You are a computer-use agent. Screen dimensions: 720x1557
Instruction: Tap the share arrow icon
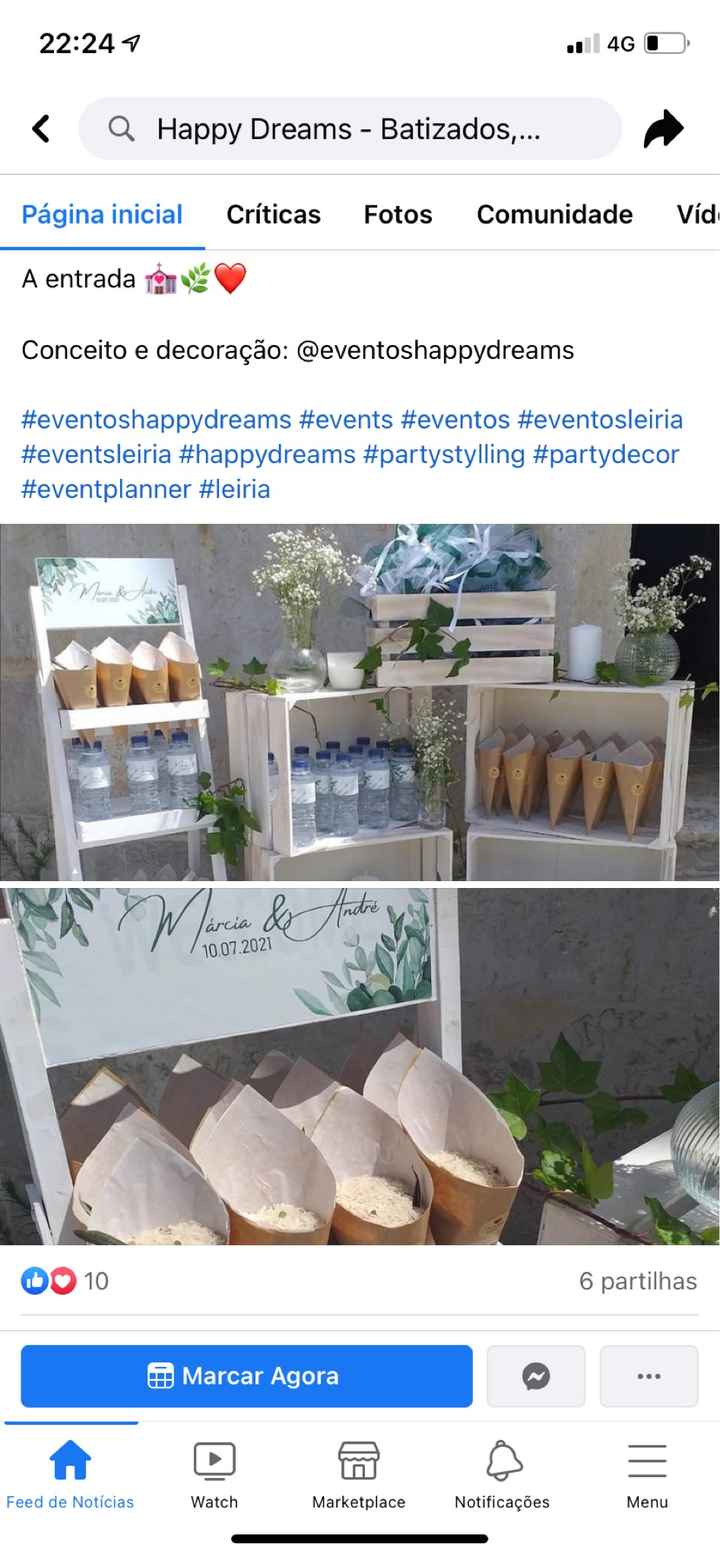point(663,129)
